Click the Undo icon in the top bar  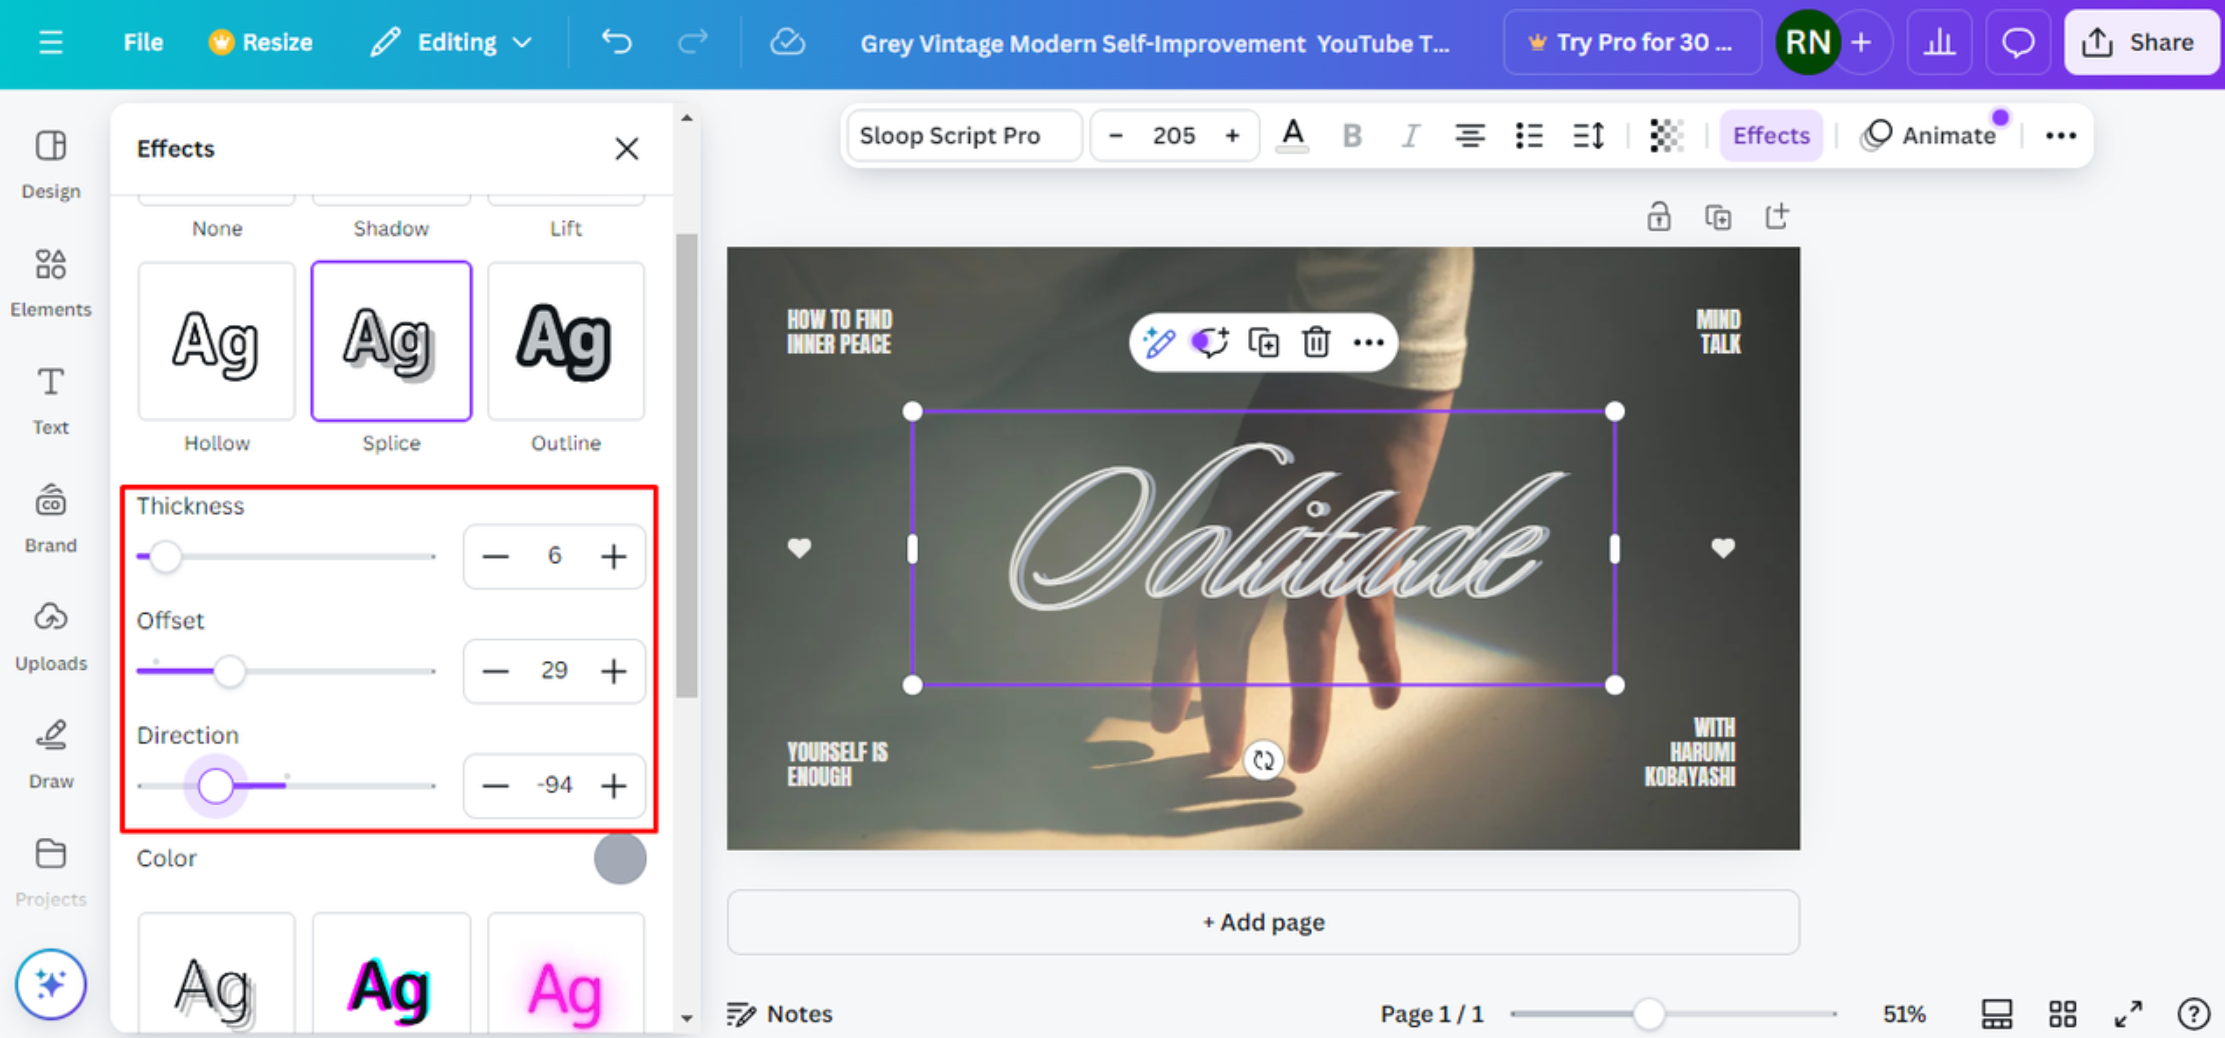[616, 42]
